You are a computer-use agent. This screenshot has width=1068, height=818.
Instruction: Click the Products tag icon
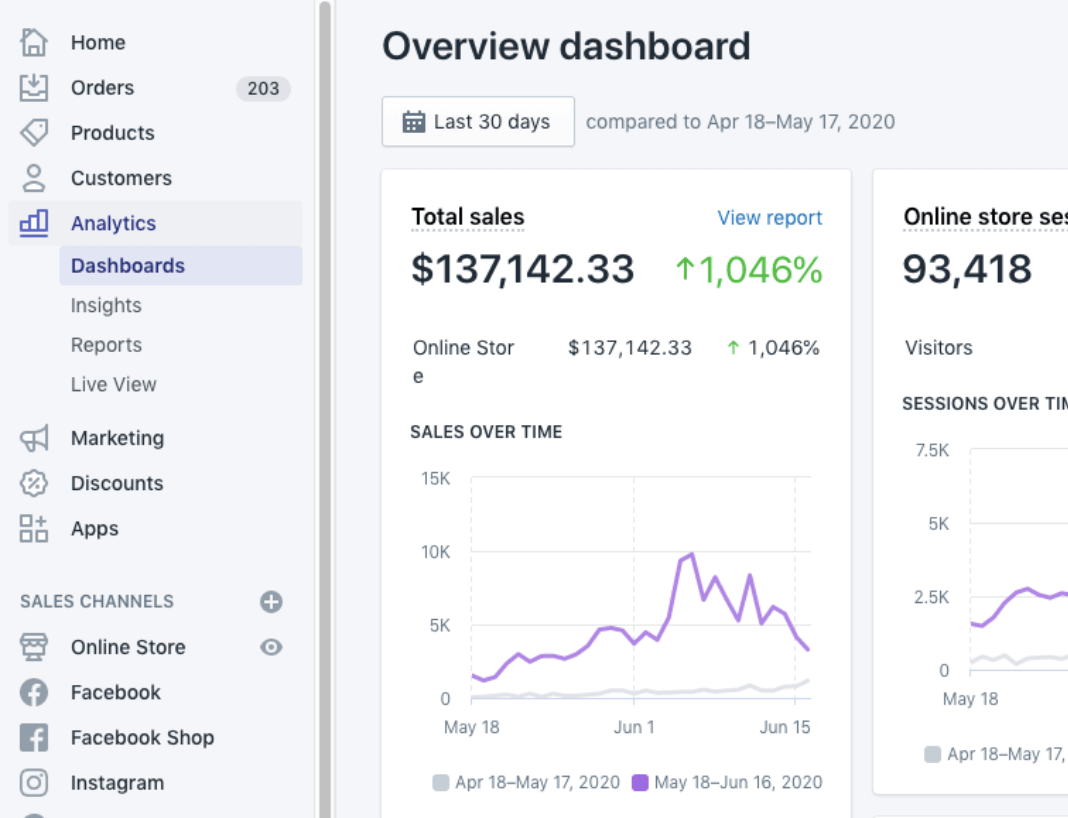tap(34, 133)
